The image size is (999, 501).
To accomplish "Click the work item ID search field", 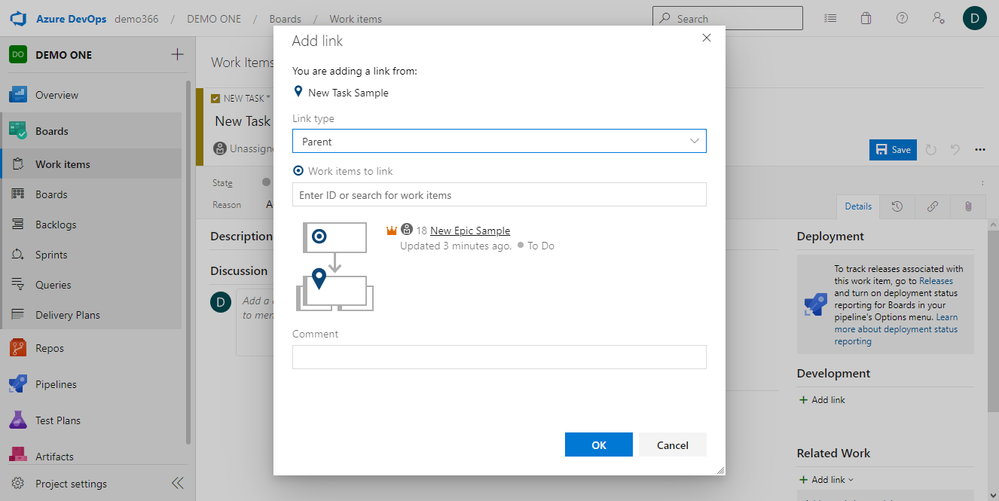I will 499,195.
